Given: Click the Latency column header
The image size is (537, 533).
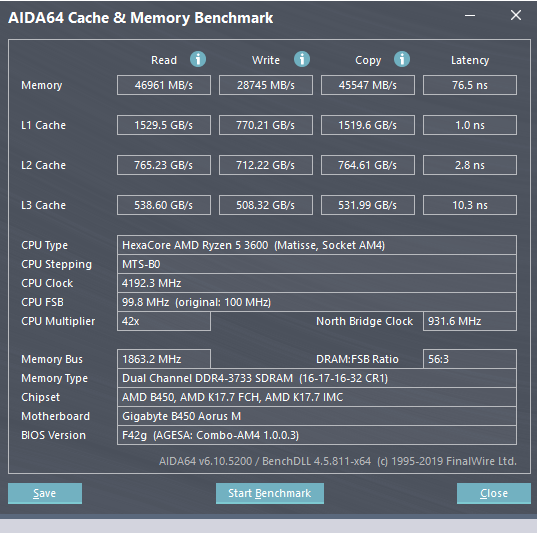Looking at the screenshot, I should (470, 60).
